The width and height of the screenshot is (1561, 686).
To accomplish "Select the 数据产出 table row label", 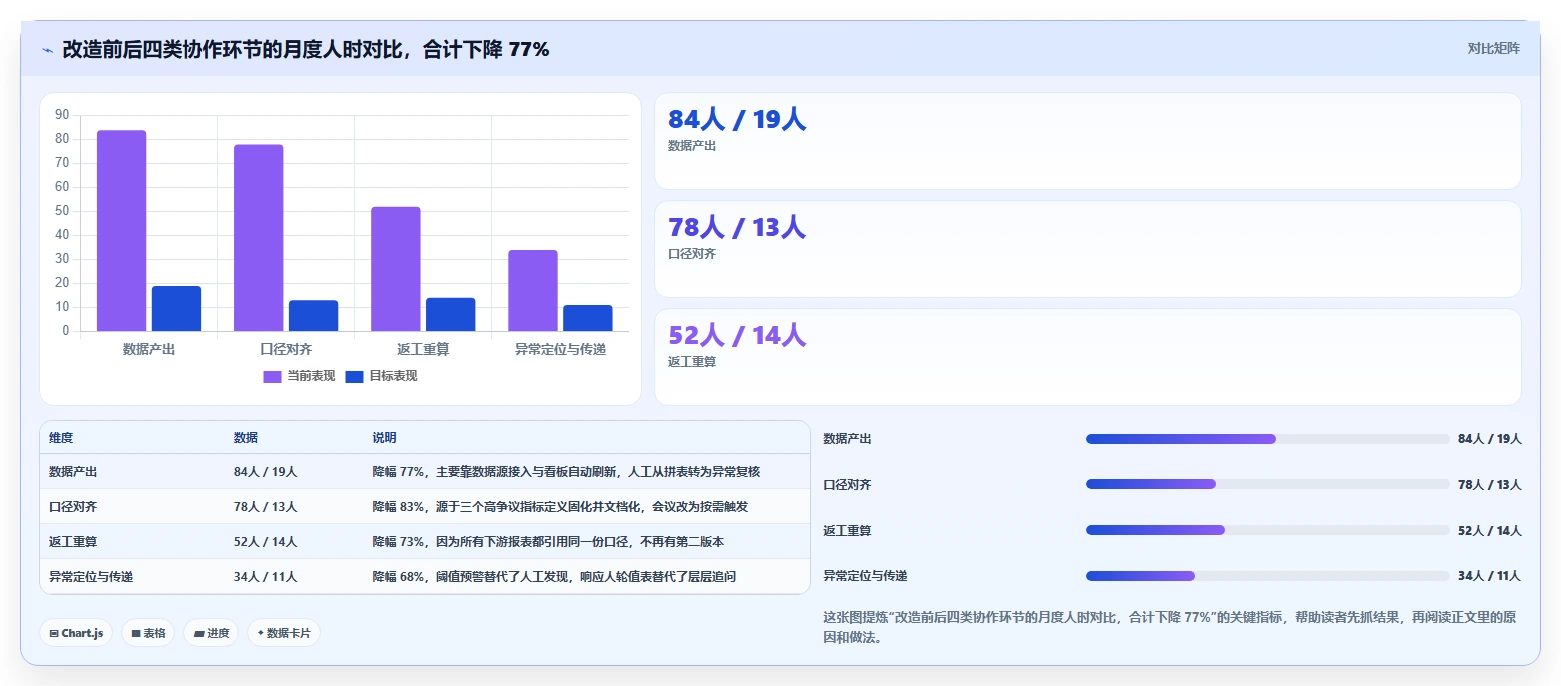I will click(x=73, y=472).
